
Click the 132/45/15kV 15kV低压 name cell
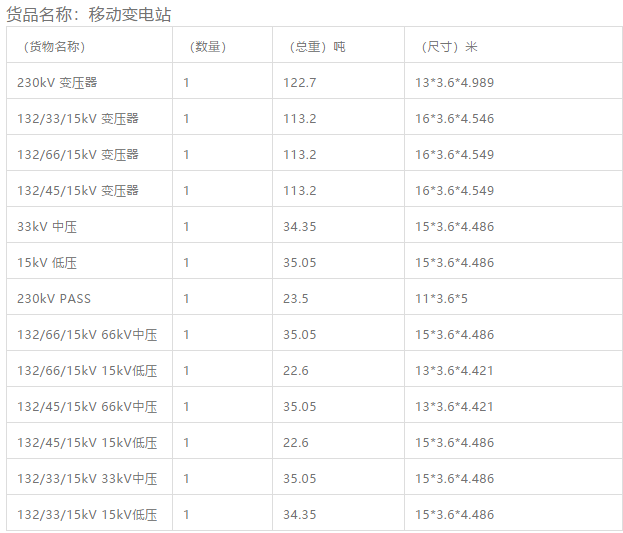click(x=87, y=443)
